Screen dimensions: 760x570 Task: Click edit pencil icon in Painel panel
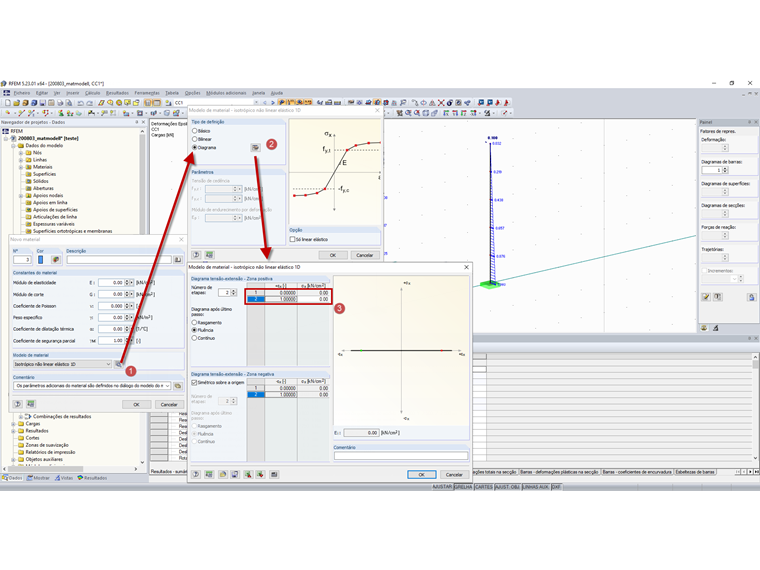pyautogui.click(x=706, y=297)
